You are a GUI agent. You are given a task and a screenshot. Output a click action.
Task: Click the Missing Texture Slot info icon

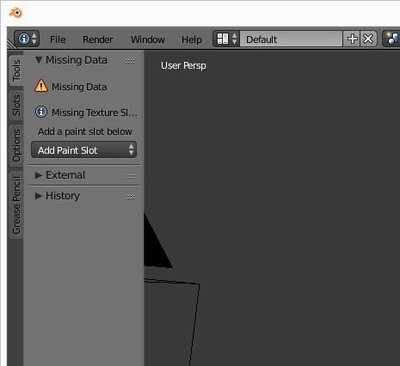pos(41,112)
